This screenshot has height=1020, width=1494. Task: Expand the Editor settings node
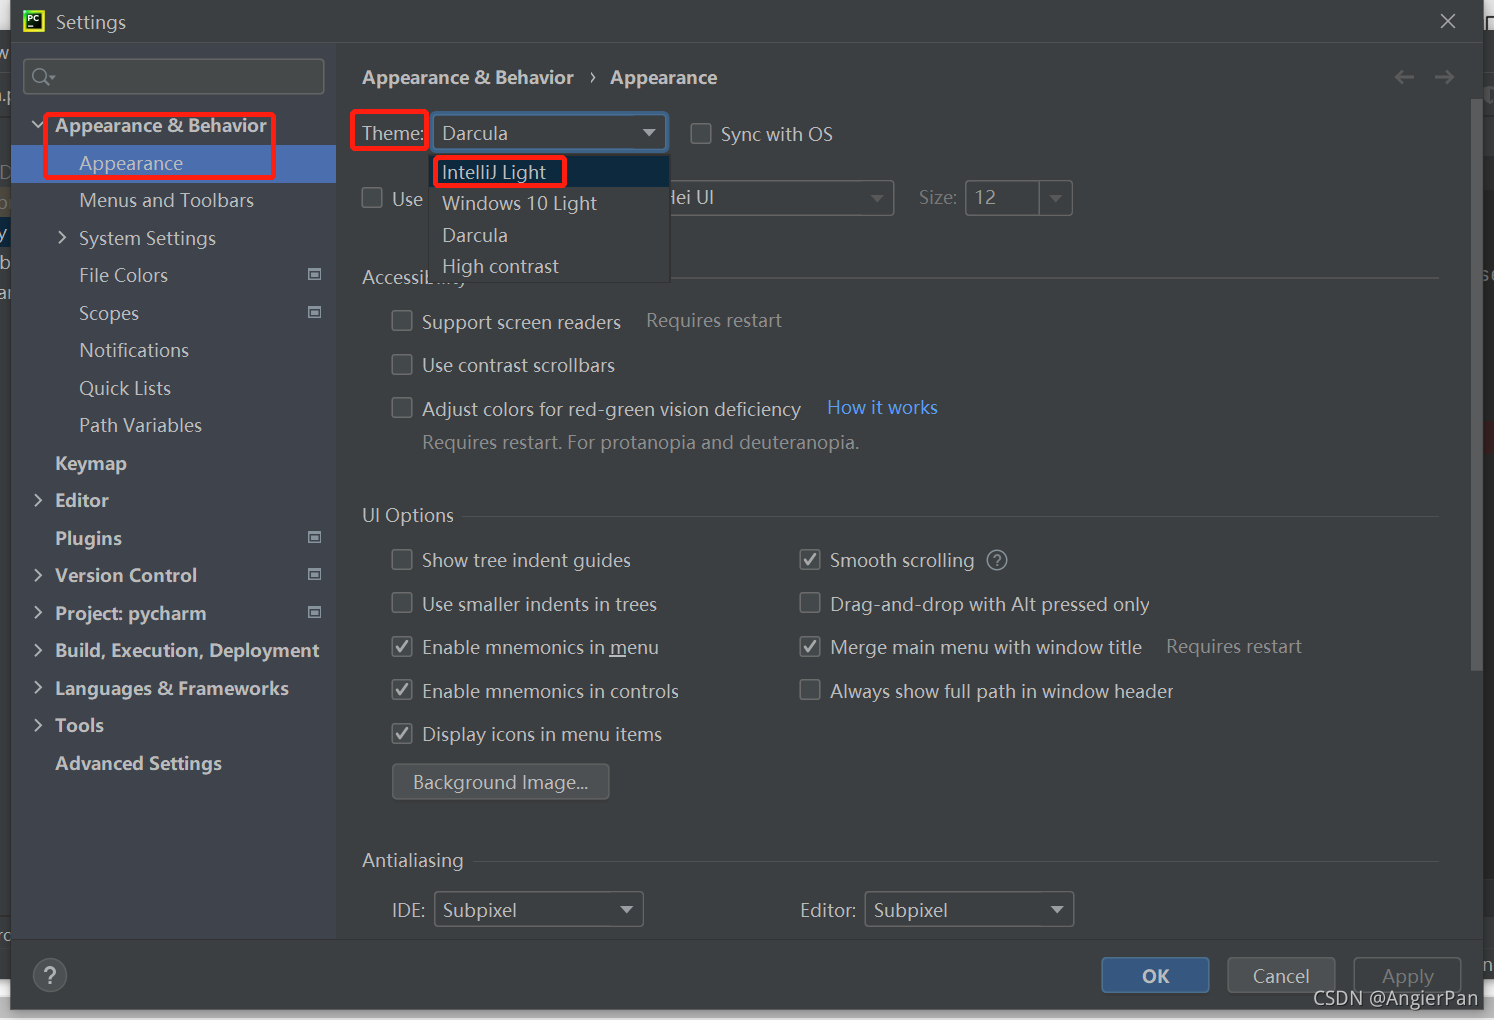point(38,500)
